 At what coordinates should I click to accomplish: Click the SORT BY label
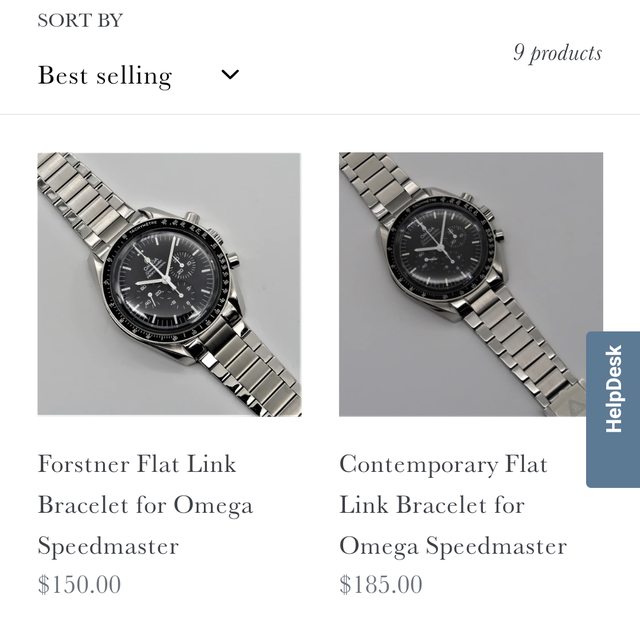coord(80,21)
